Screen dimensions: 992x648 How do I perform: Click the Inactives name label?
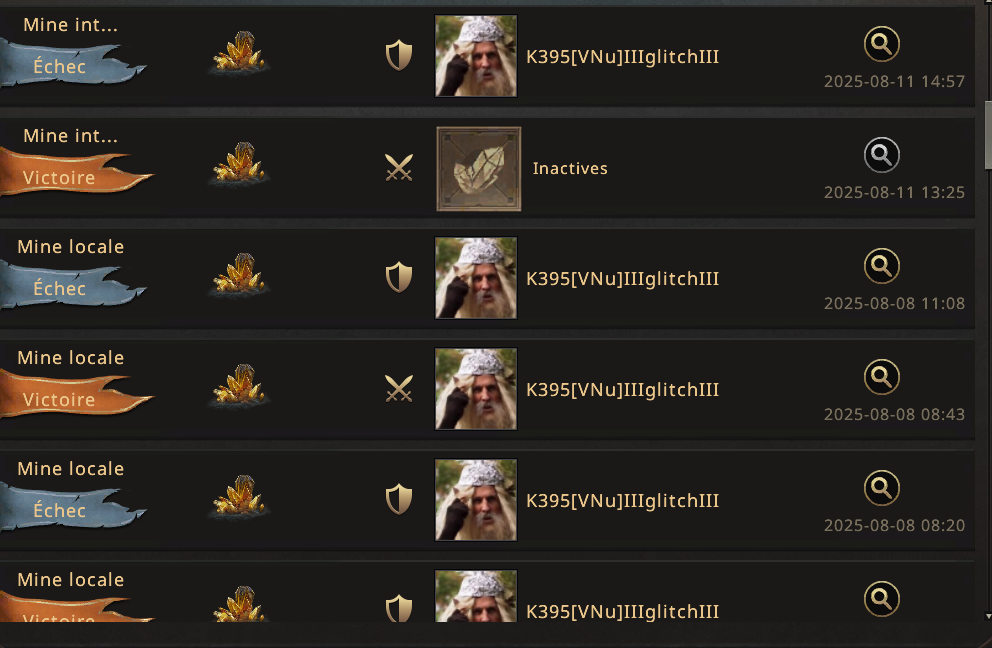(570, 168)
